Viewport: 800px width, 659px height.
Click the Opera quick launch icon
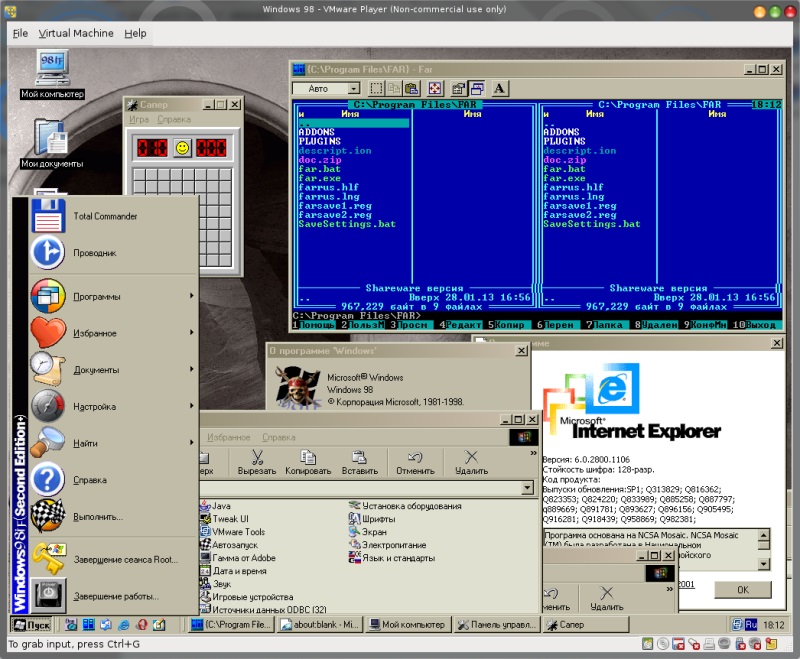click(x=142, y=625)
